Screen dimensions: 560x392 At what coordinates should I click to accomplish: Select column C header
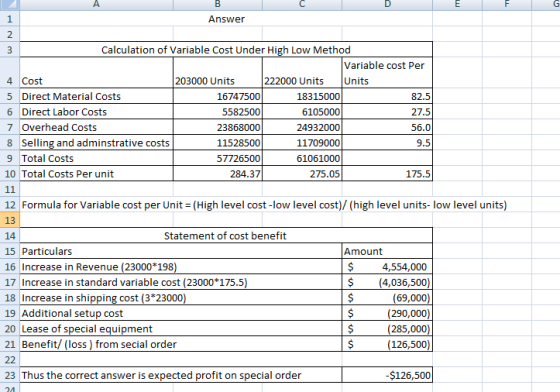pyautogui.click(x=302, y=4)
